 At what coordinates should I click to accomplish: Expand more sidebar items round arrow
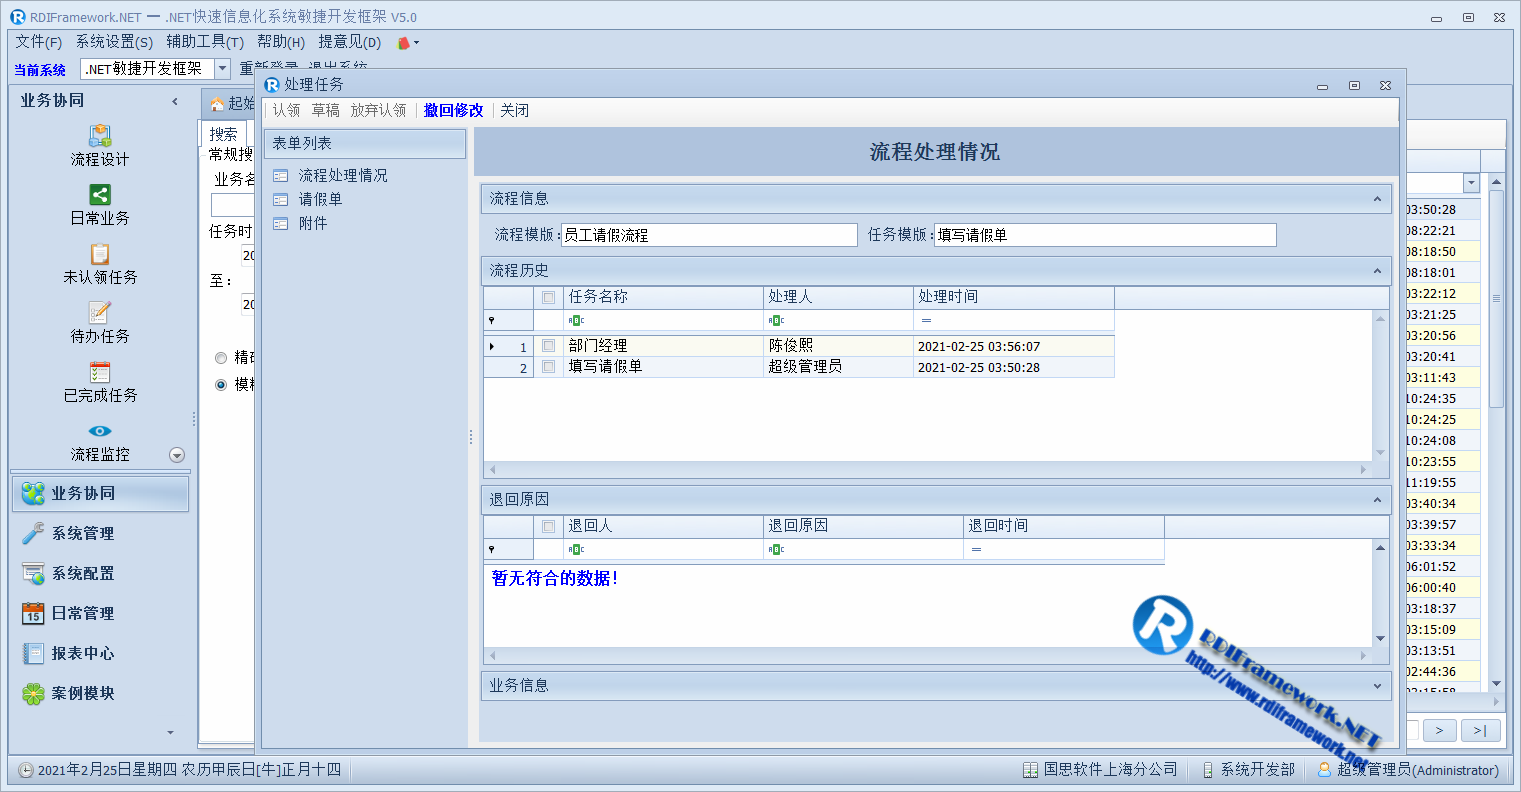click(x=177, y=455)
